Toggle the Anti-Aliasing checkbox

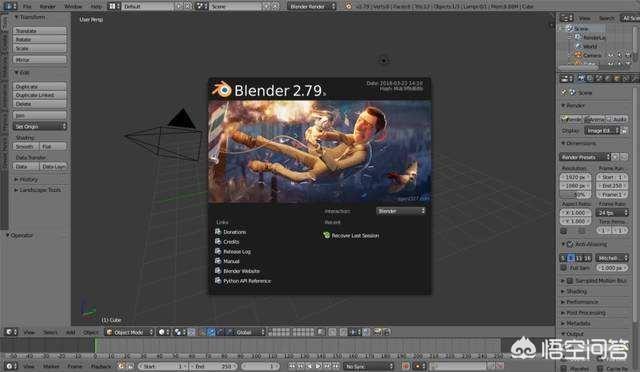pos(570,244)
